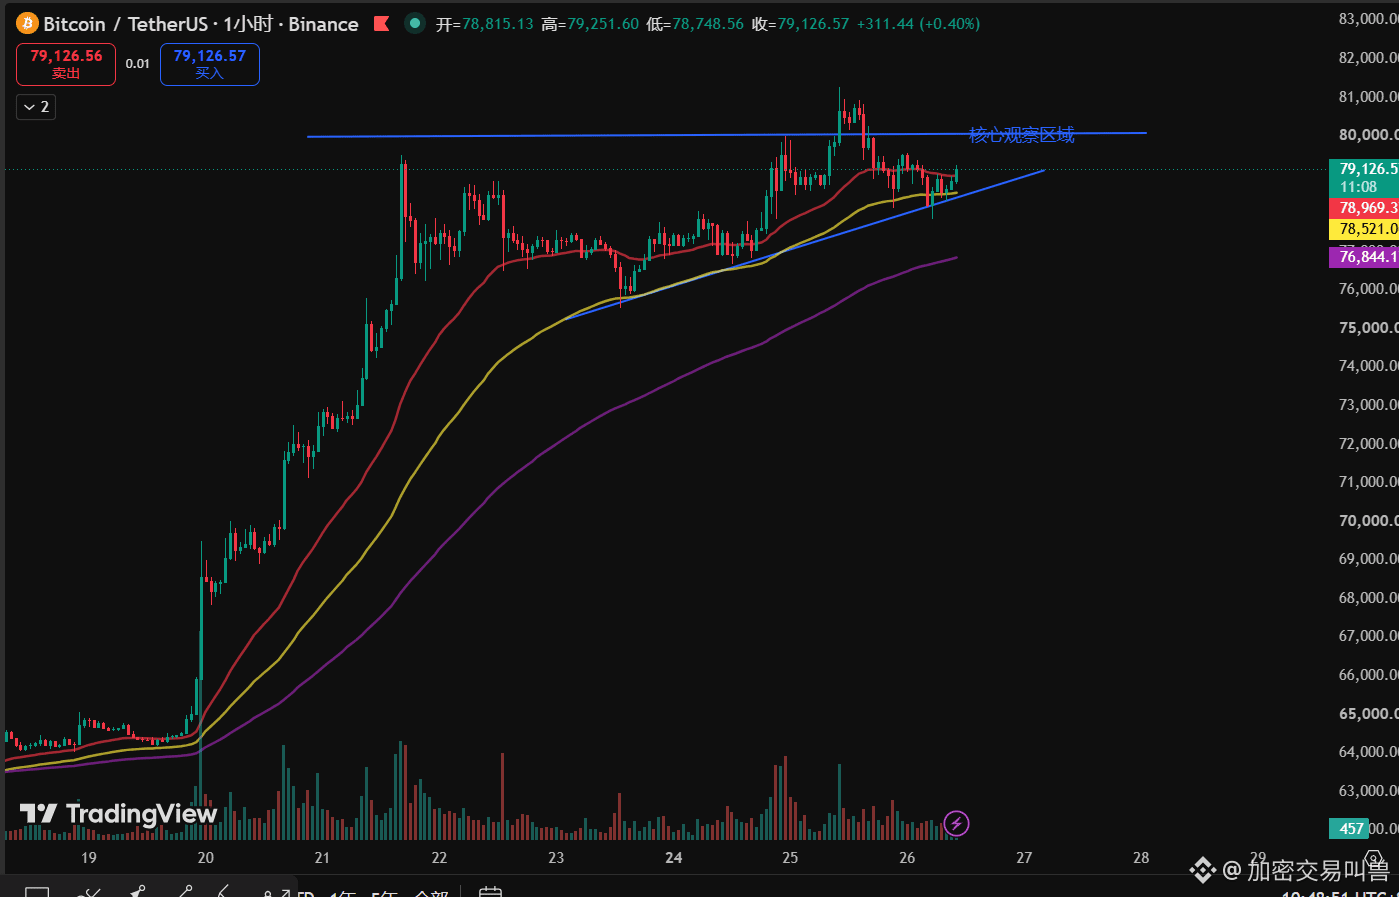Click the 80,000.0 price scale label
1399x897 pixels.
[1368, 135]
